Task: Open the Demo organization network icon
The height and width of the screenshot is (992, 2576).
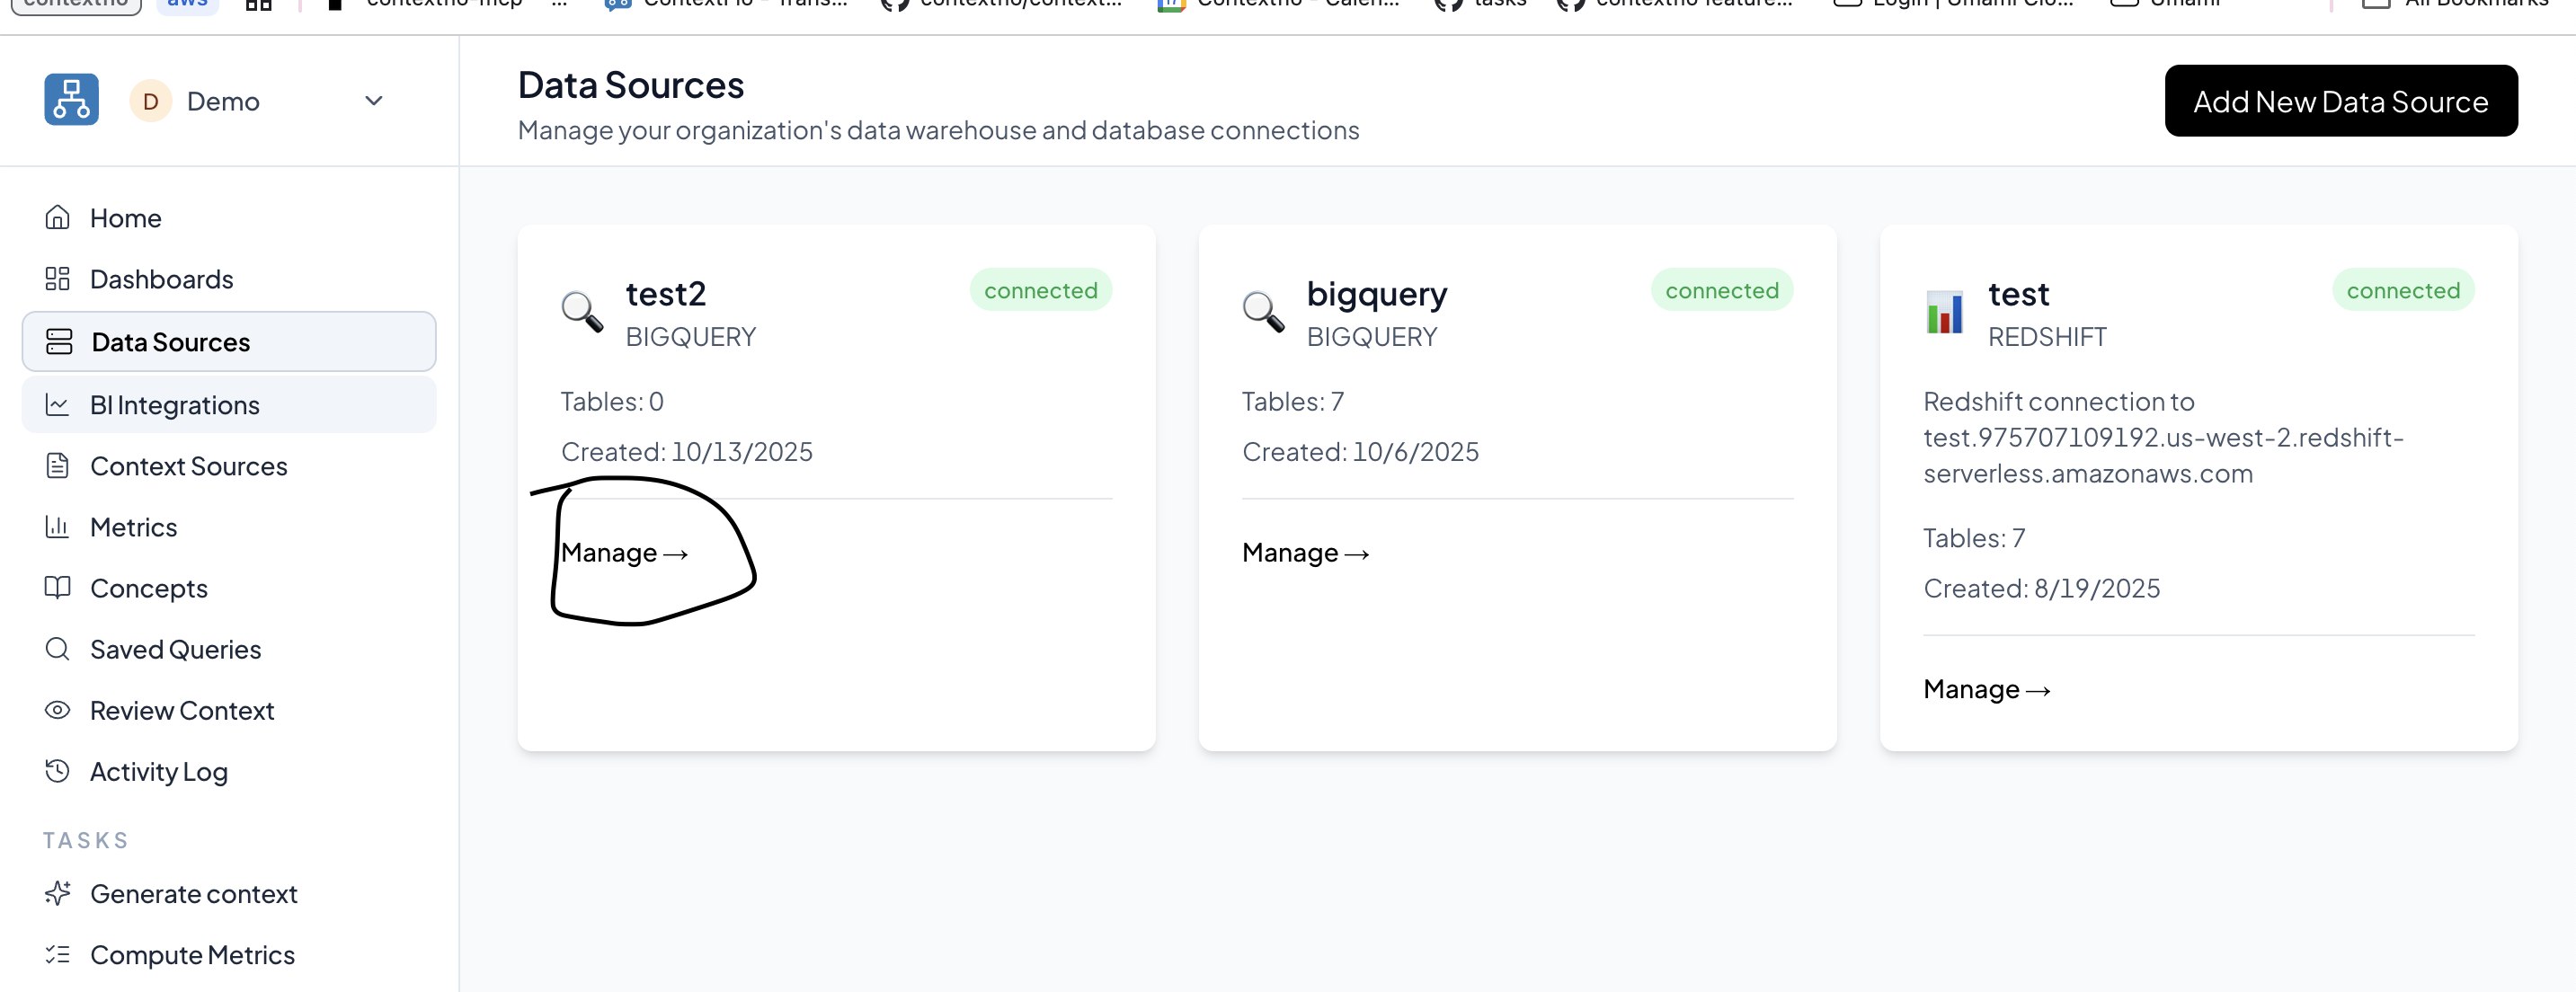Action: pyautogui.click(x=71, y=100)
